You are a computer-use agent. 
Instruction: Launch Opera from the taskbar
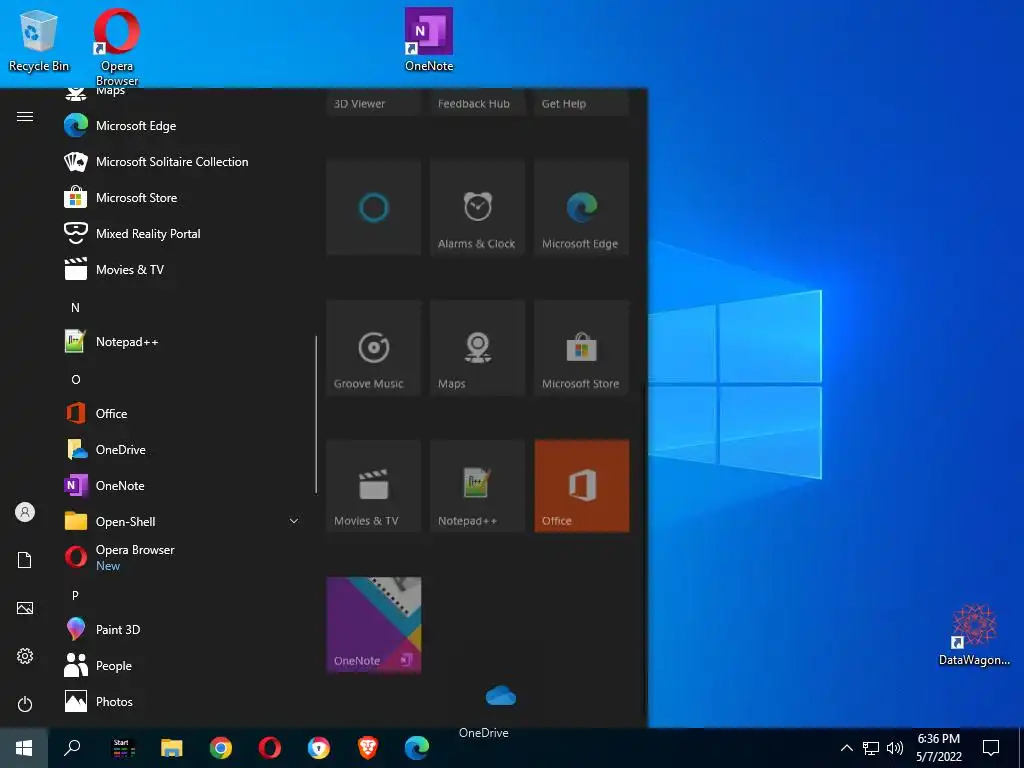click(x=270, y=748)
